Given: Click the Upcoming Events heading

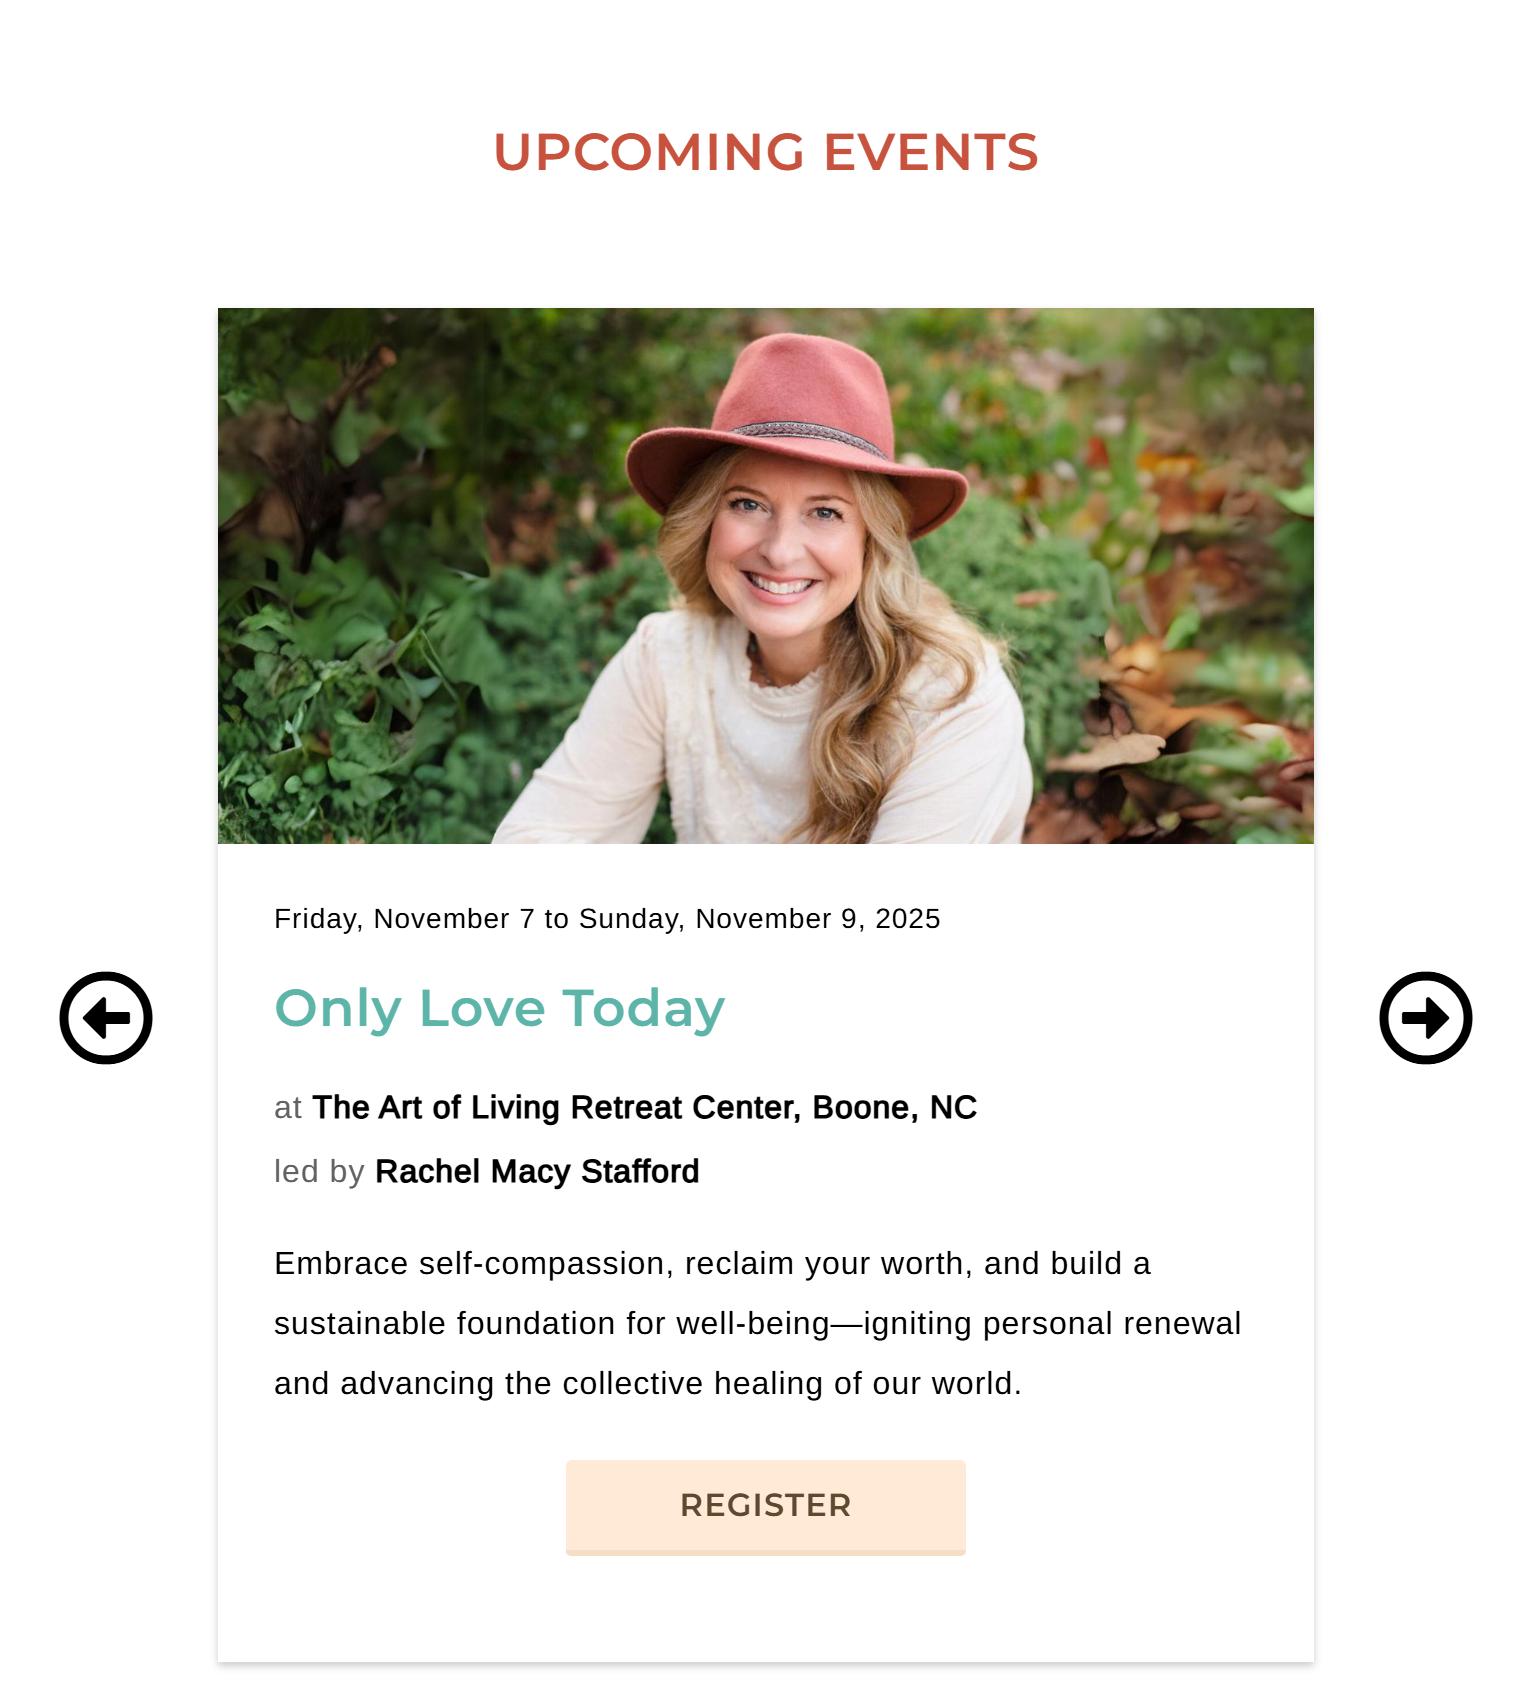Looking at the screenshot, I should tap(766, 152).
